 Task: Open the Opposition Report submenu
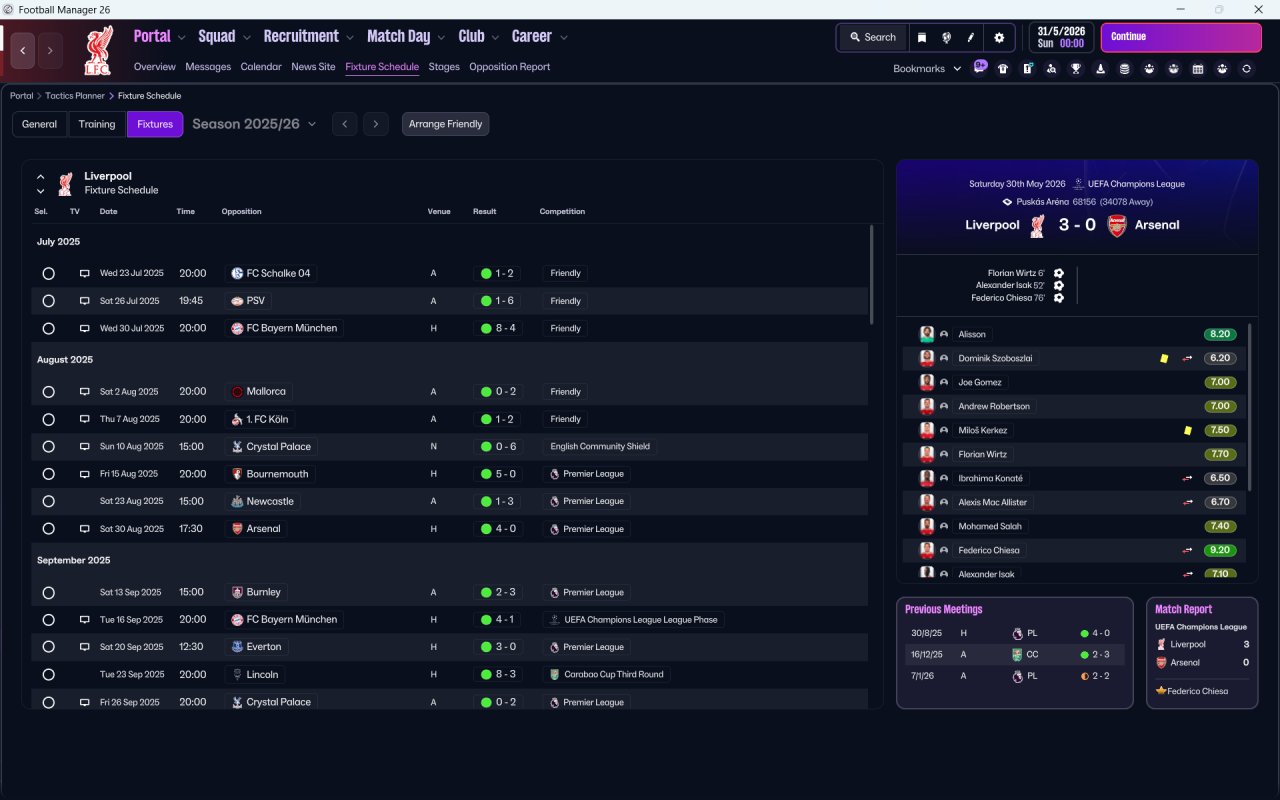coord(509,67)
